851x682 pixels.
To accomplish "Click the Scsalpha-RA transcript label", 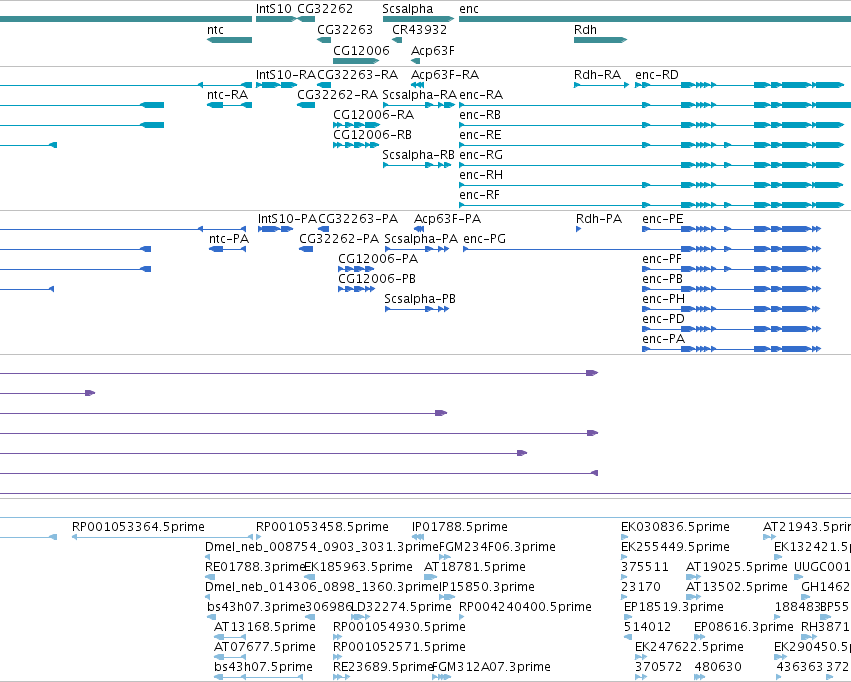I will pyautogui.click(x=420, y=95).
